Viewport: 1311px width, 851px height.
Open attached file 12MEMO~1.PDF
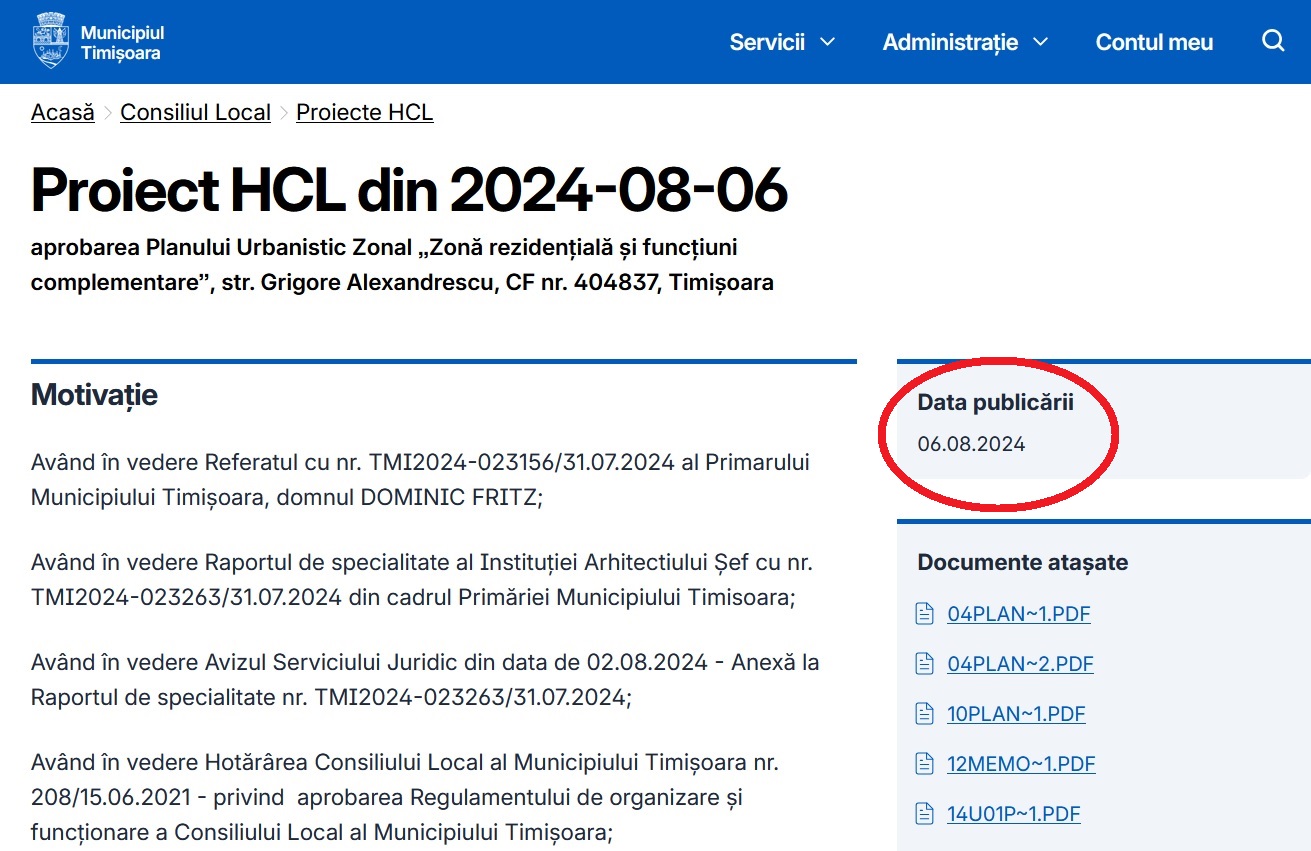[1021, 764]
